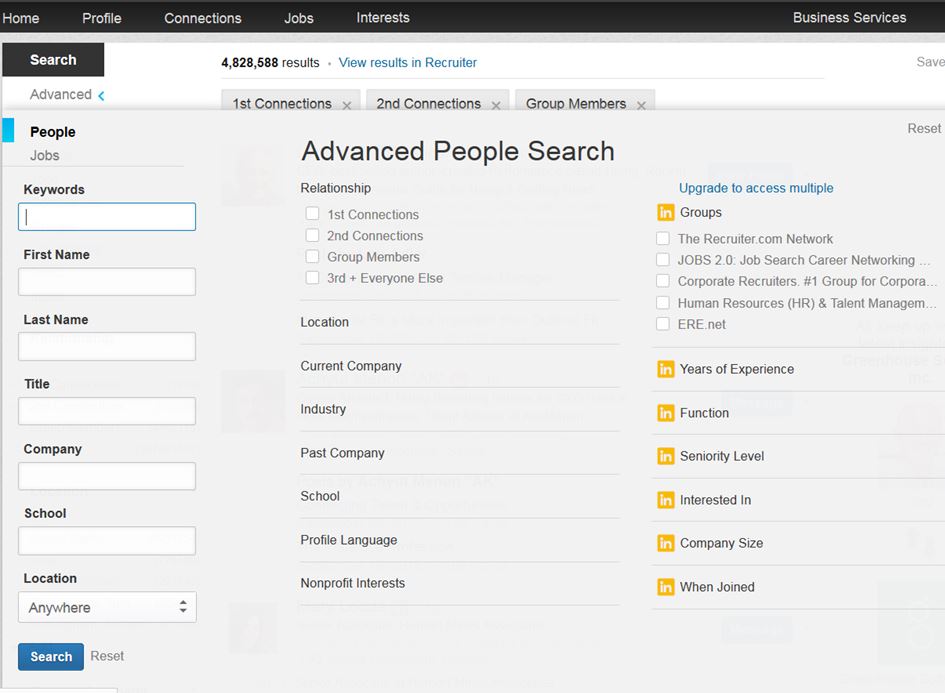Open the Connections menu
Viewport: 945px width, 693px height.
click(x=202, y=18)
